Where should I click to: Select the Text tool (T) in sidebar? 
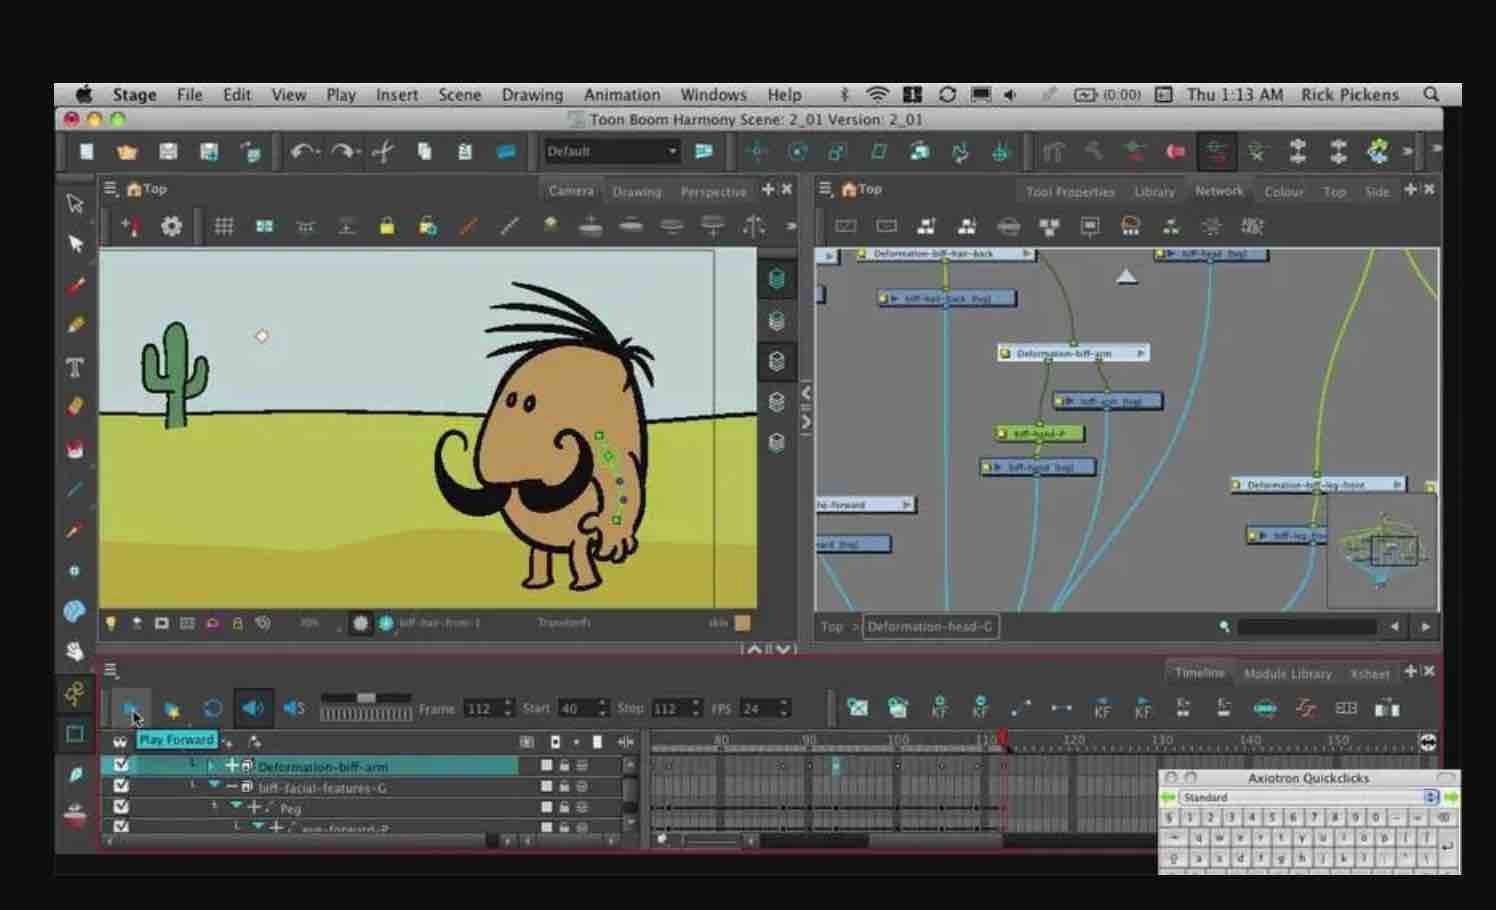pos(75,367)
